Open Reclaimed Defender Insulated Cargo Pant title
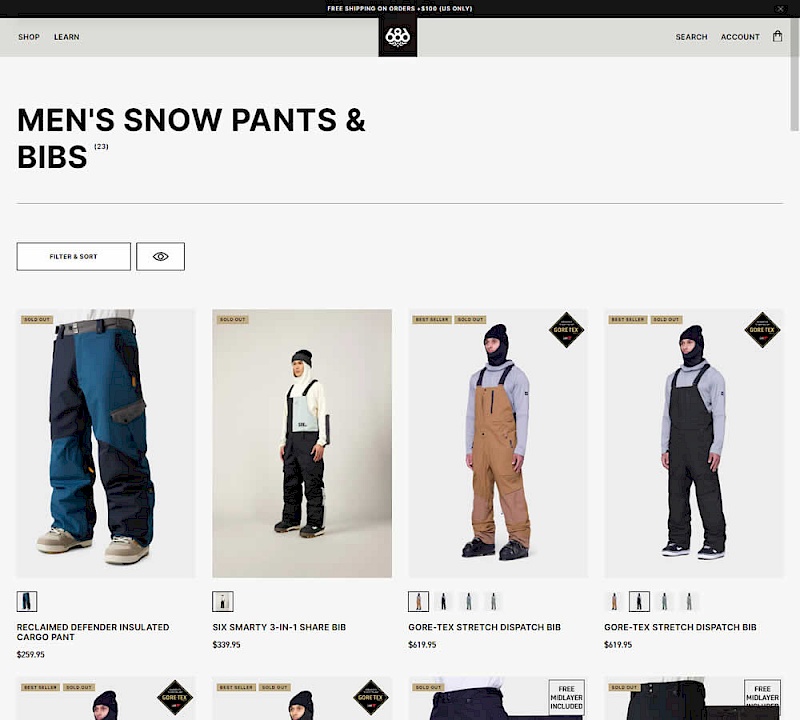Screen dimensions: 800x720 (93, 632)
